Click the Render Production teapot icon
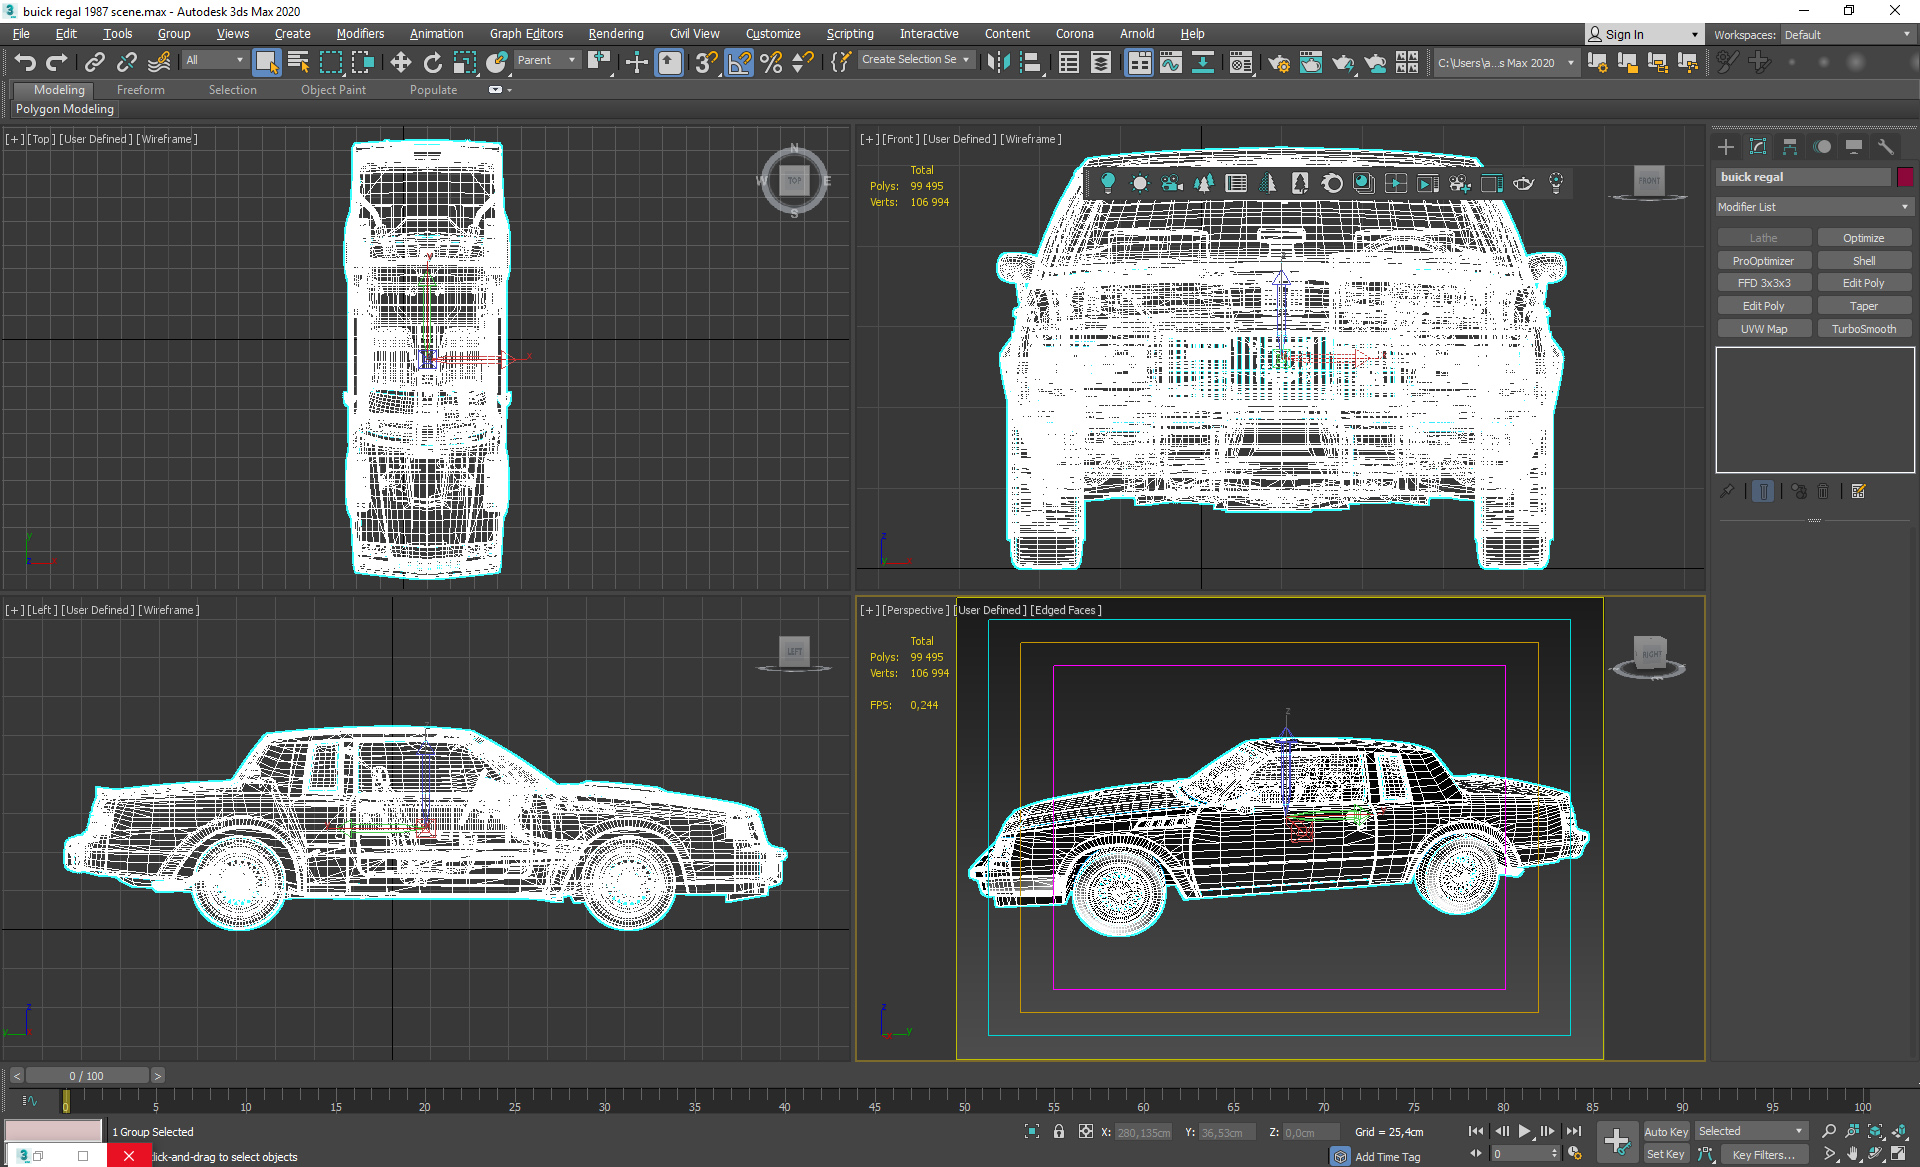The height and width of the screenshot is (1167, 1920). (x=1342, y=63)
